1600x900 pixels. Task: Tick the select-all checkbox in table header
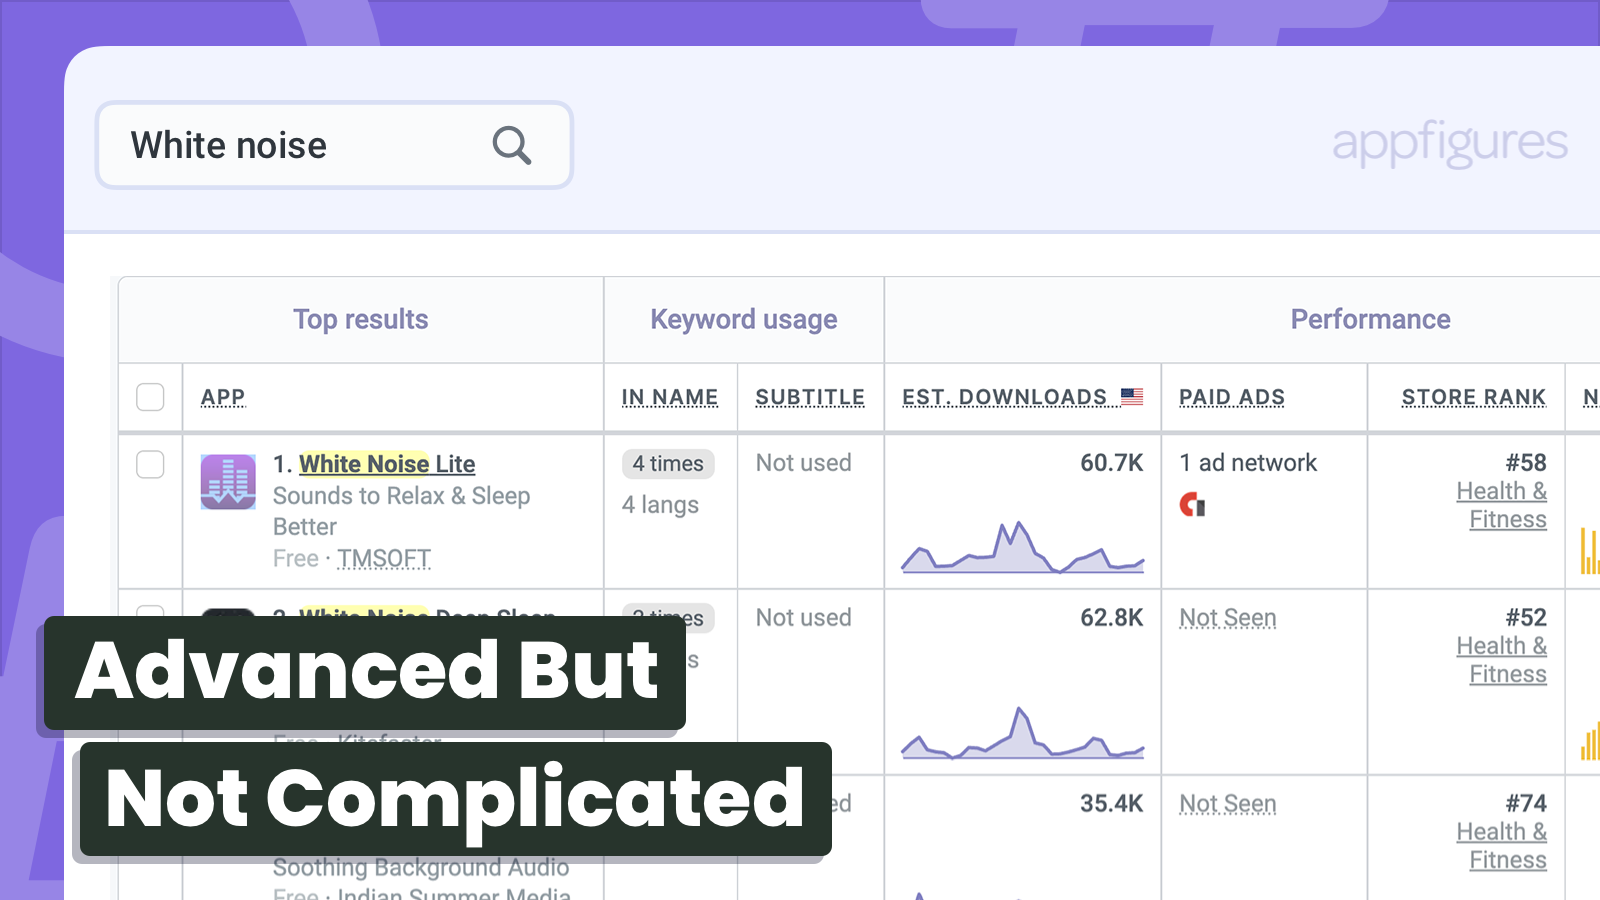point(150,397)
